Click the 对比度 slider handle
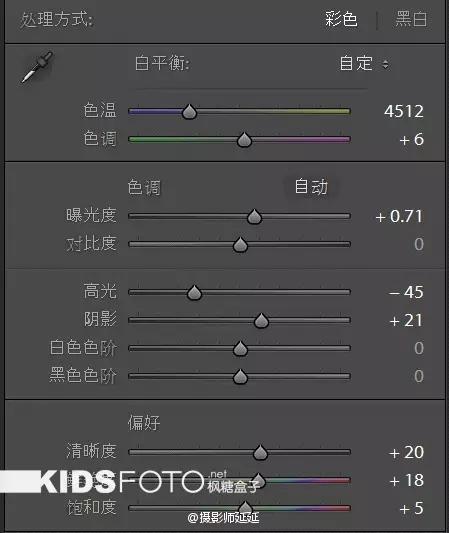The image size is (449, 533). tap(240, 245)
